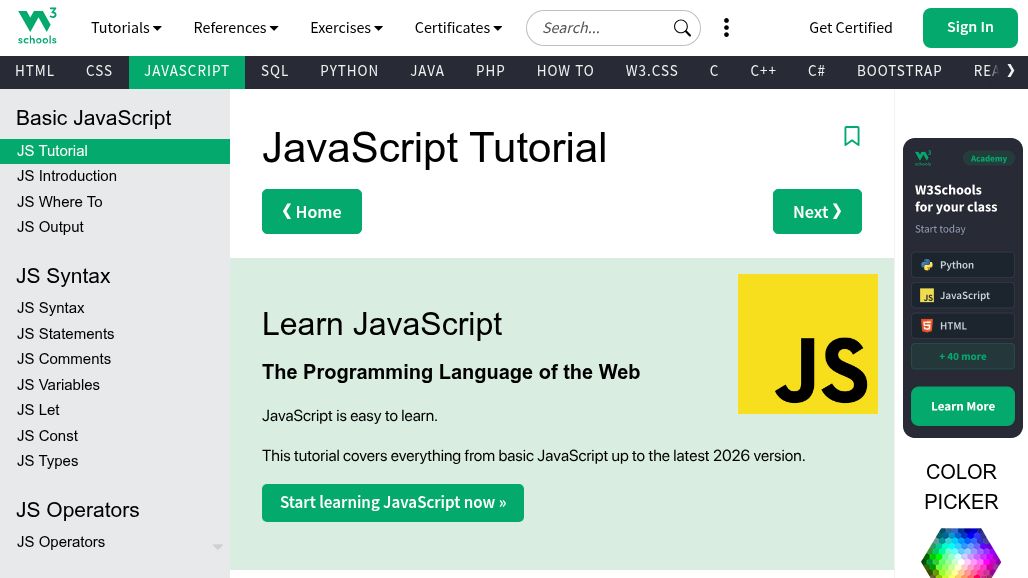
Task: Focus the Search input field
Action: (600, 28)
